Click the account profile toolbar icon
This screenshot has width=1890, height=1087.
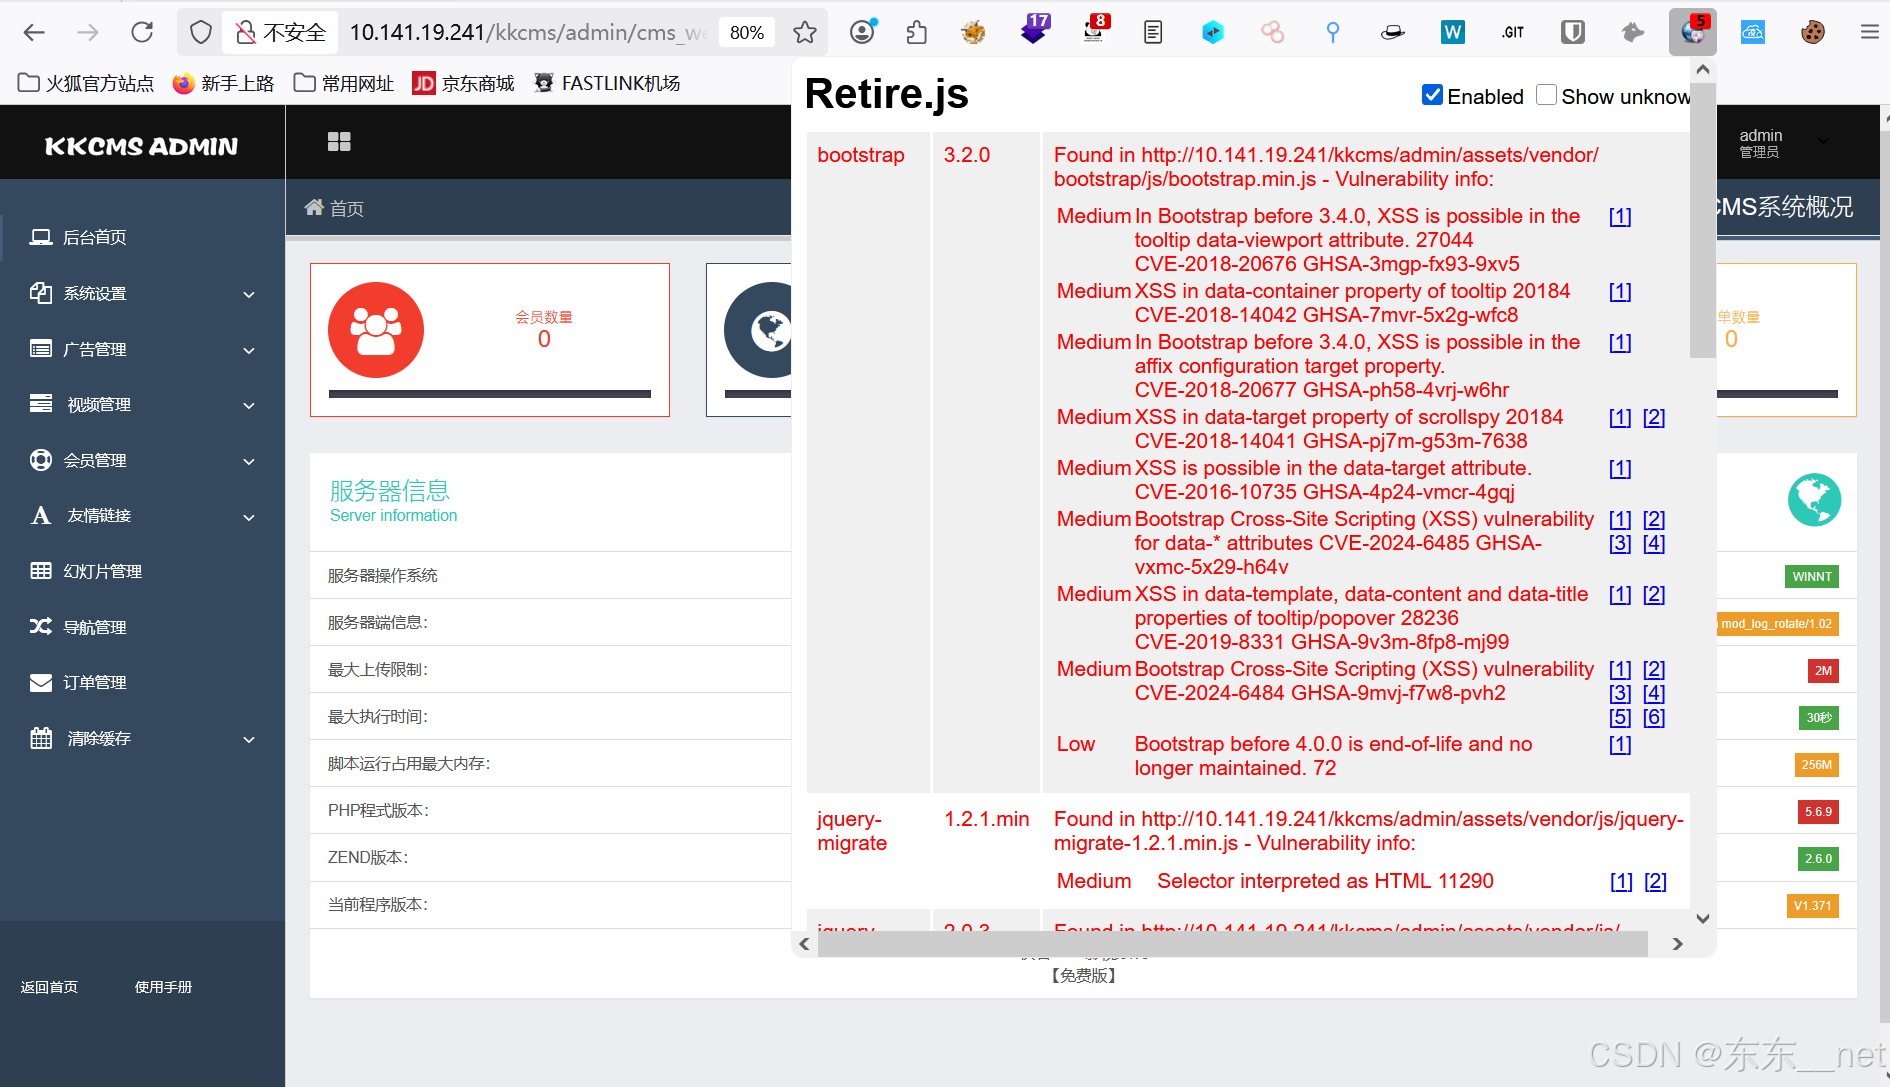click(x=862, y=32)
